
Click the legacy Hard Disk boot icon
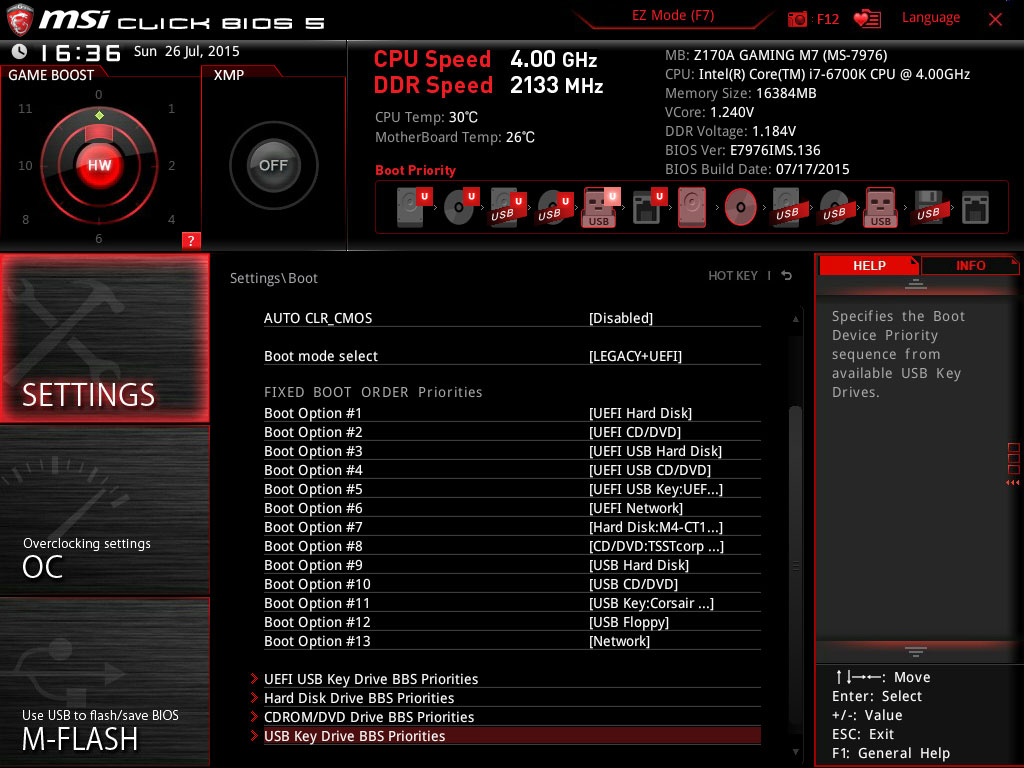pyautogui.click(x=692, y=207)
